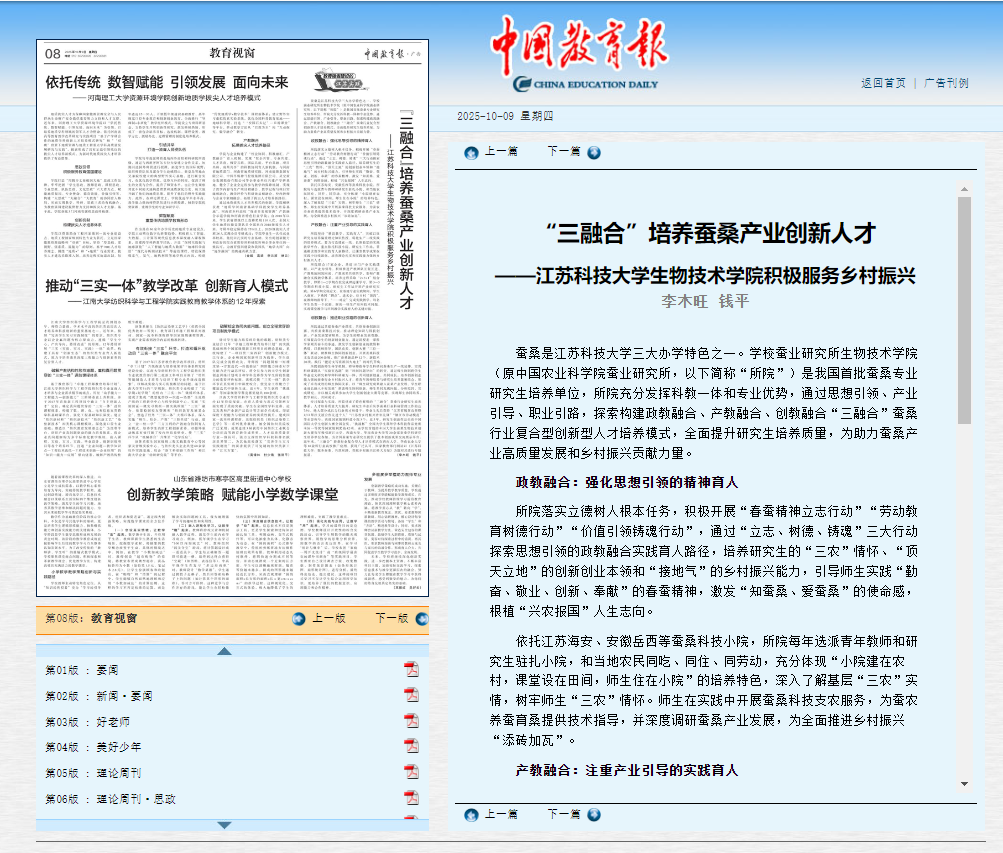Select 第06版 理论周刊·思政 in page list
Screen dimensions: 1003x853
[110, 799]
